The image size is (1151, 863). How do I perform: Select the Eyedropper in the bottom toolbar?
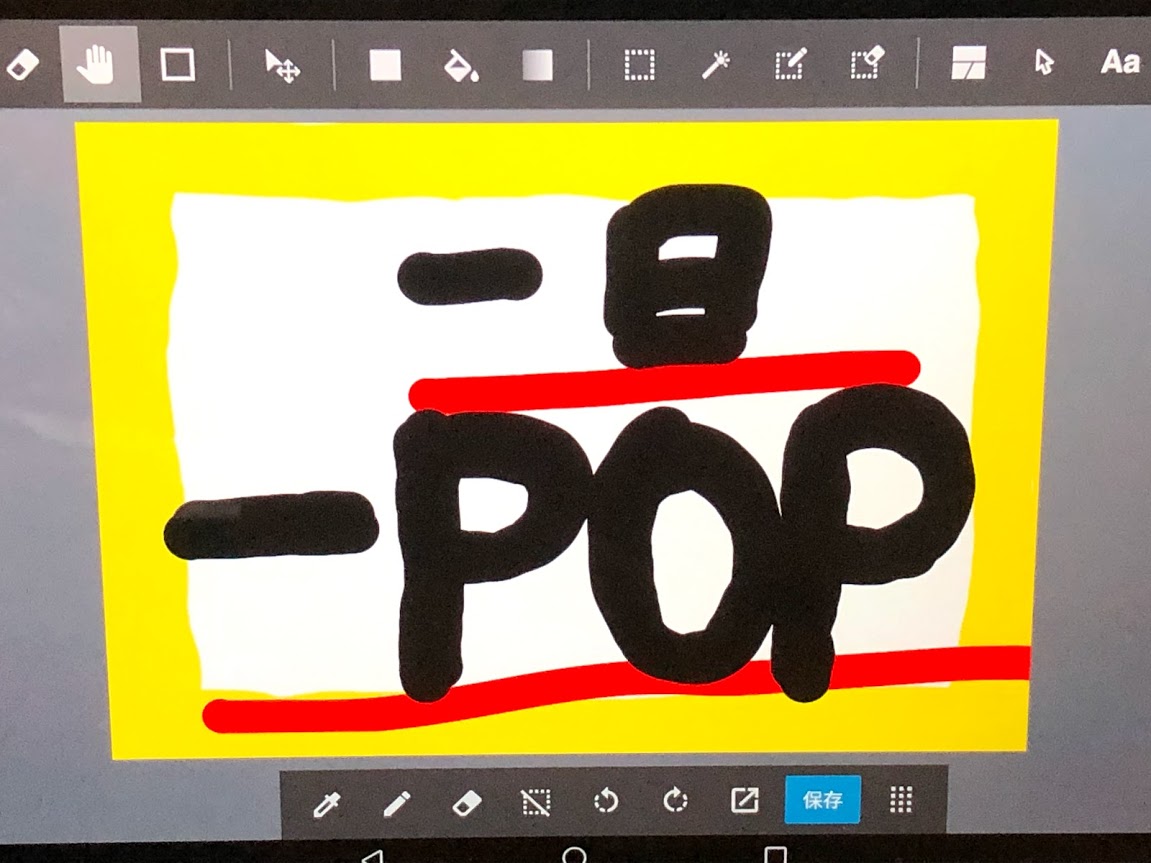click(327, 800)
